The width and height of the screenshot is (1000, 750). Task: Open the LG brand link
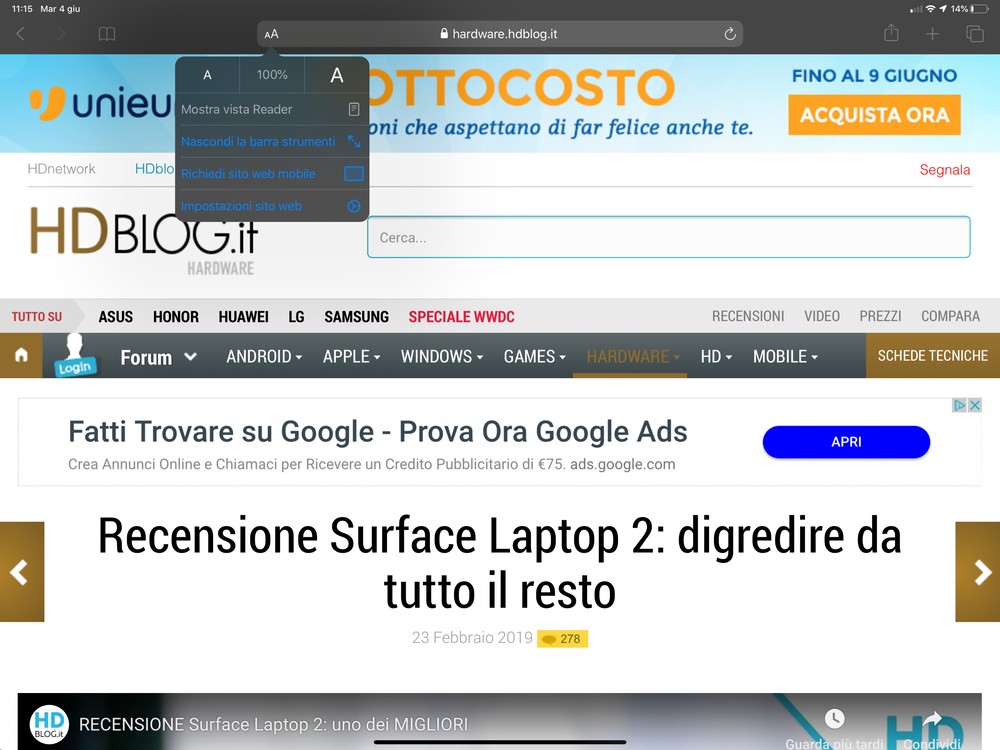pyautogui.click(x=297, y=316)
